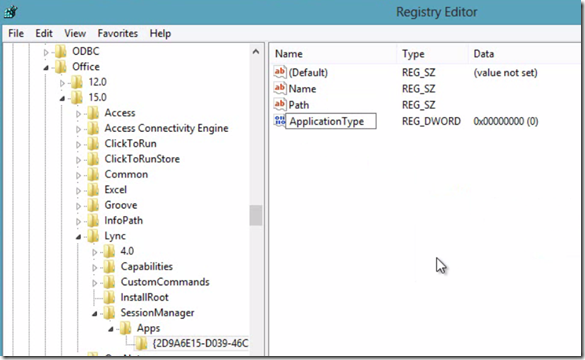Click the 15.0 folder icon
585x360 pixels.
pos(76,98)
